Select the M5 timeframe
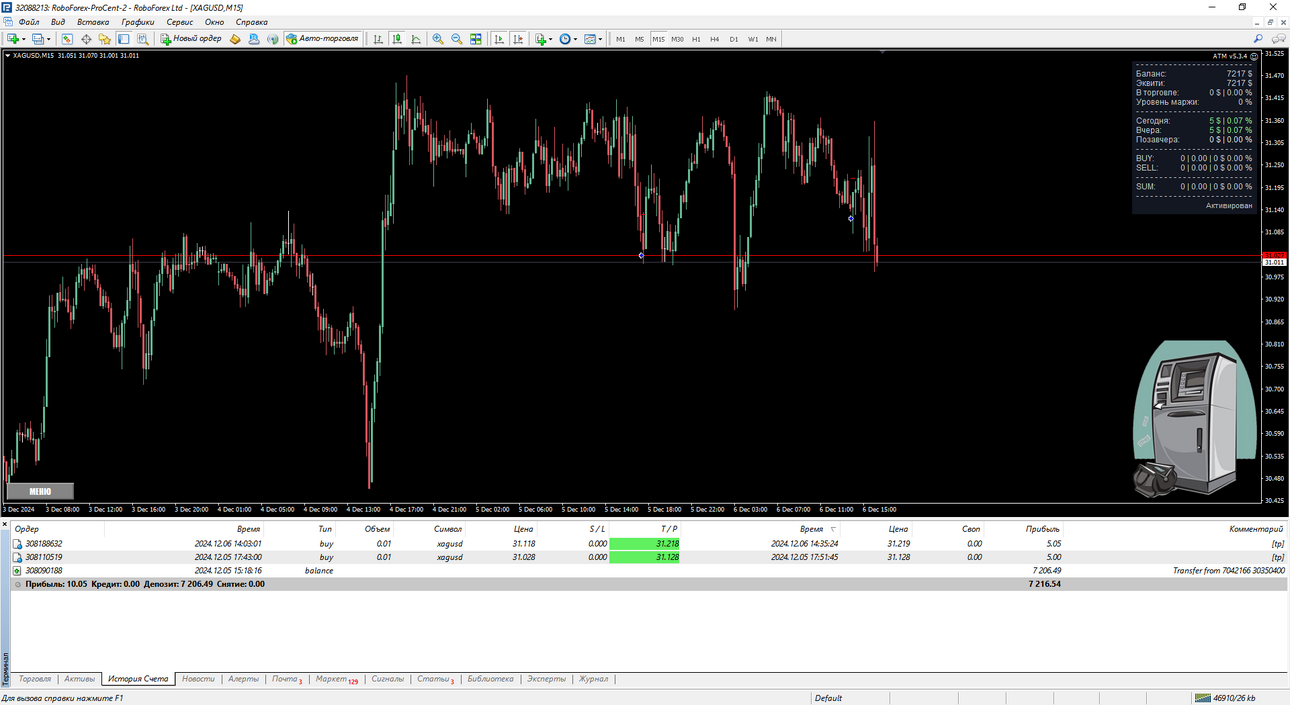This screenshot has width=1290, height=705. click(x=640, y=39)
